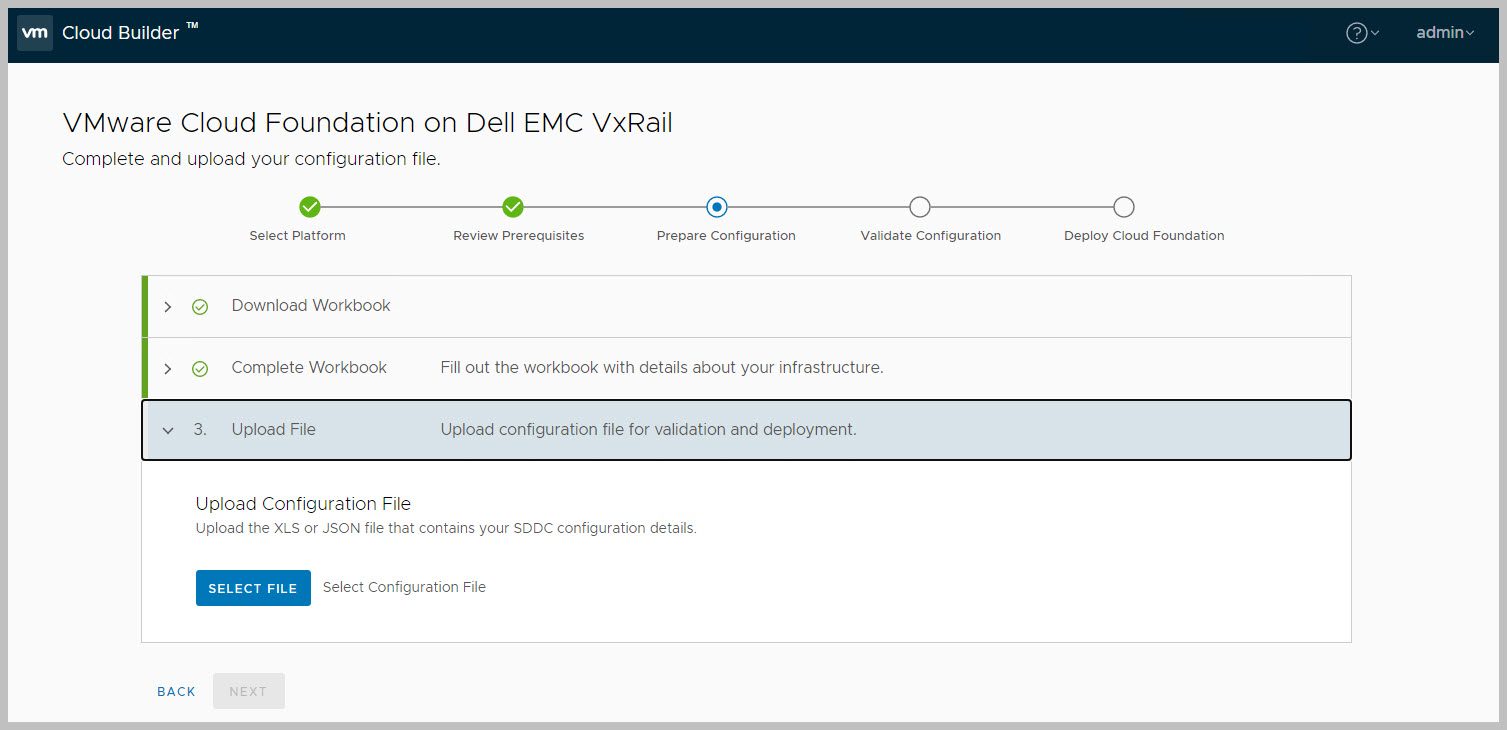Click the Prepare Configuration active step circle
Viewport: 1507px width, 730px height.
(716, 207)
